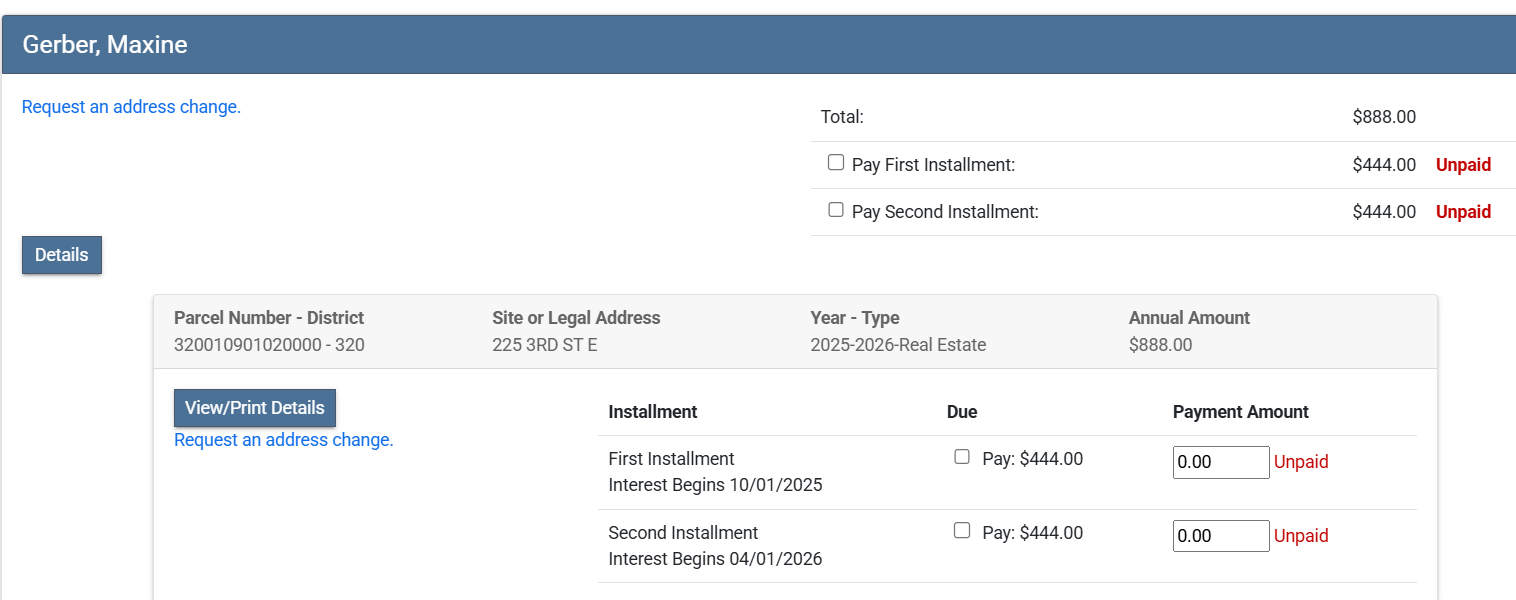Screen dimensions: 1516x600
Task: Click the address change link under View/Print Details
Action: (284, 440)
